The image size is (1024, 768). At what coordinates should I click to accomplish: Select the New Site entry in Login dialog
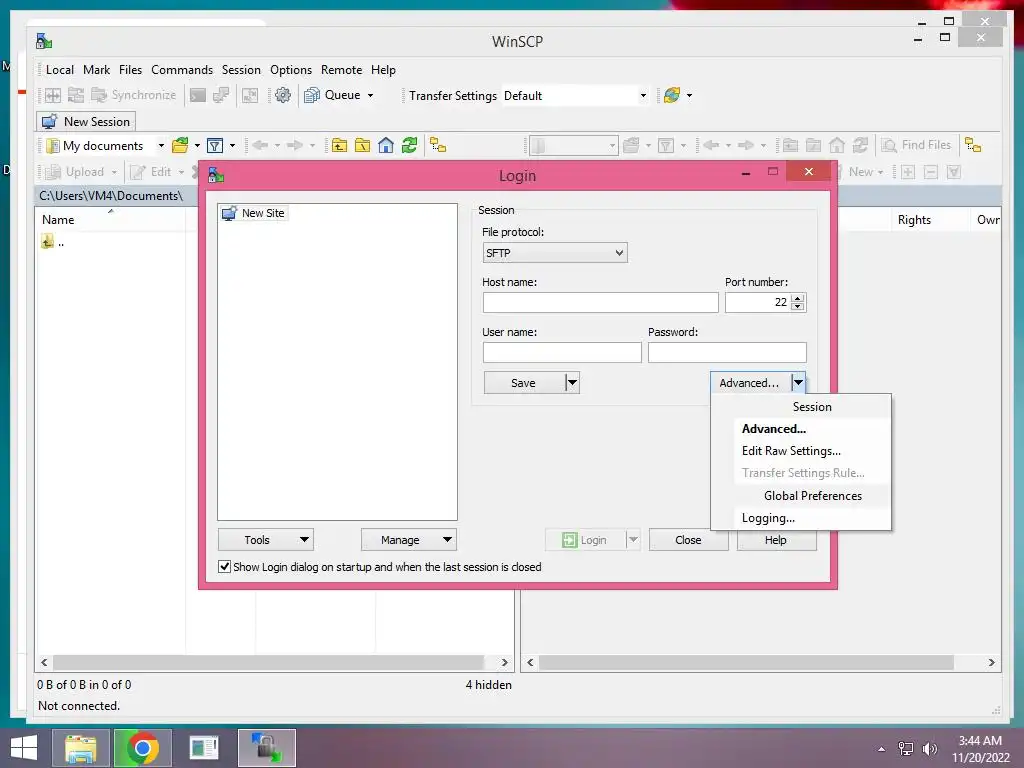pyautogui.click(x=253, y=213)
